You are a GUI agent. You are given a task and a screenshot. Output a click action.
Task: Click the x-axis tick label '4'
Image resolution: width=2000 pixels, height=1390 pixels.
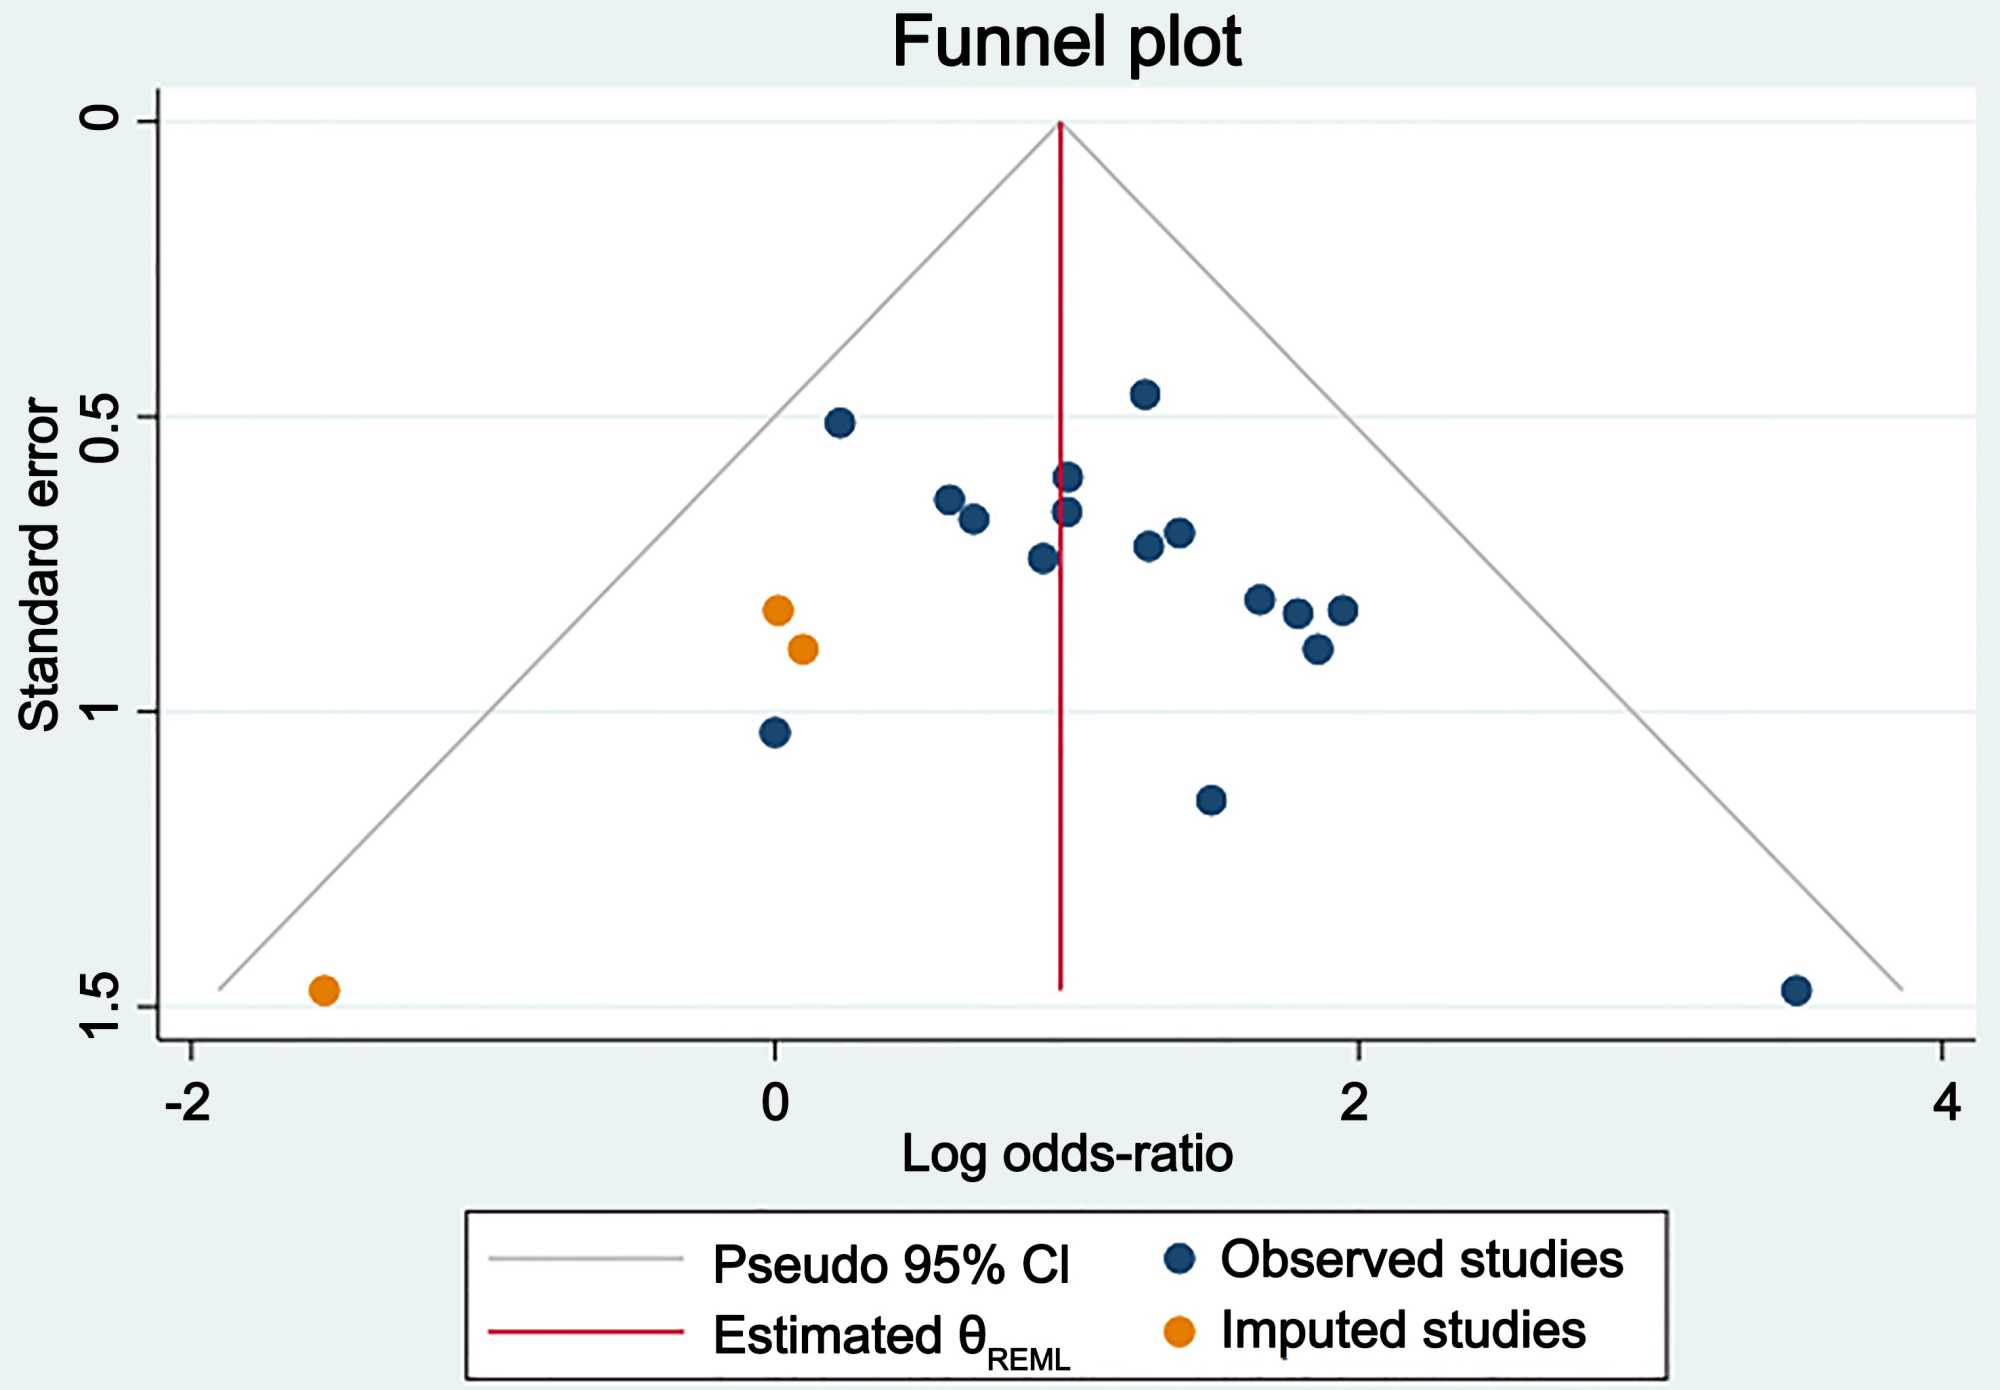coord(1946,1102)
